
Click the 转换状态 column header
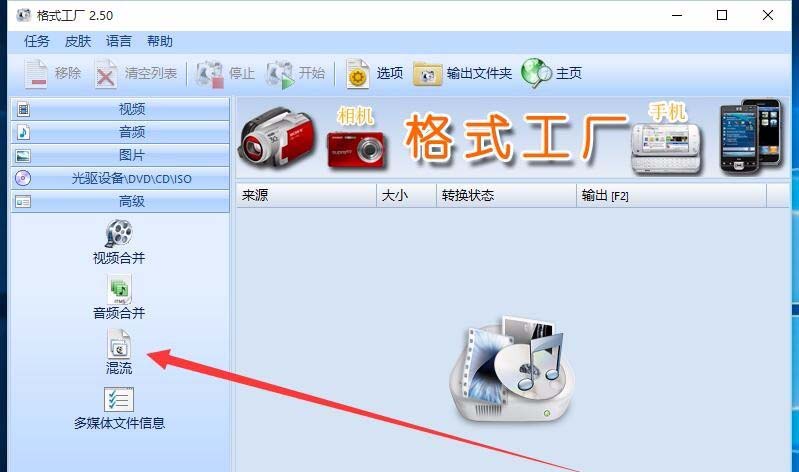pyautogui.click(x=506, y=195)
